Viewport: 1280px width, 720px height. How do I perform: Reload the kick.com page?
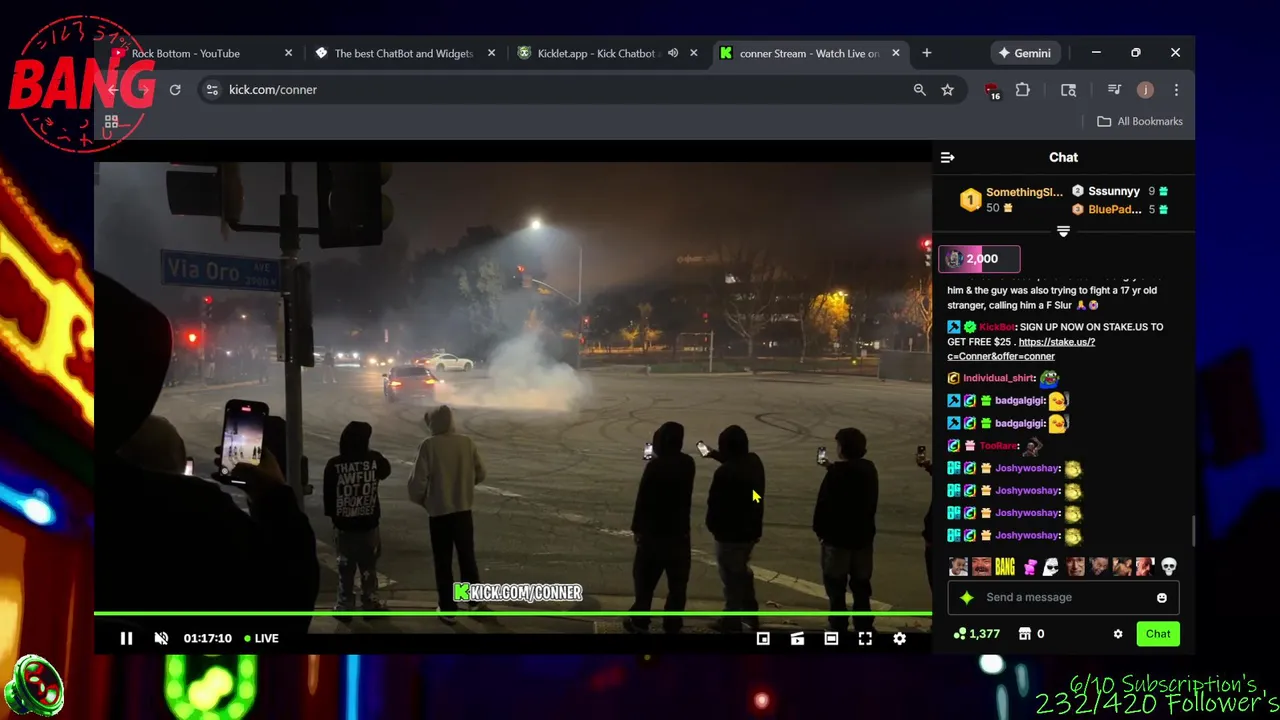tap(175, 90)
